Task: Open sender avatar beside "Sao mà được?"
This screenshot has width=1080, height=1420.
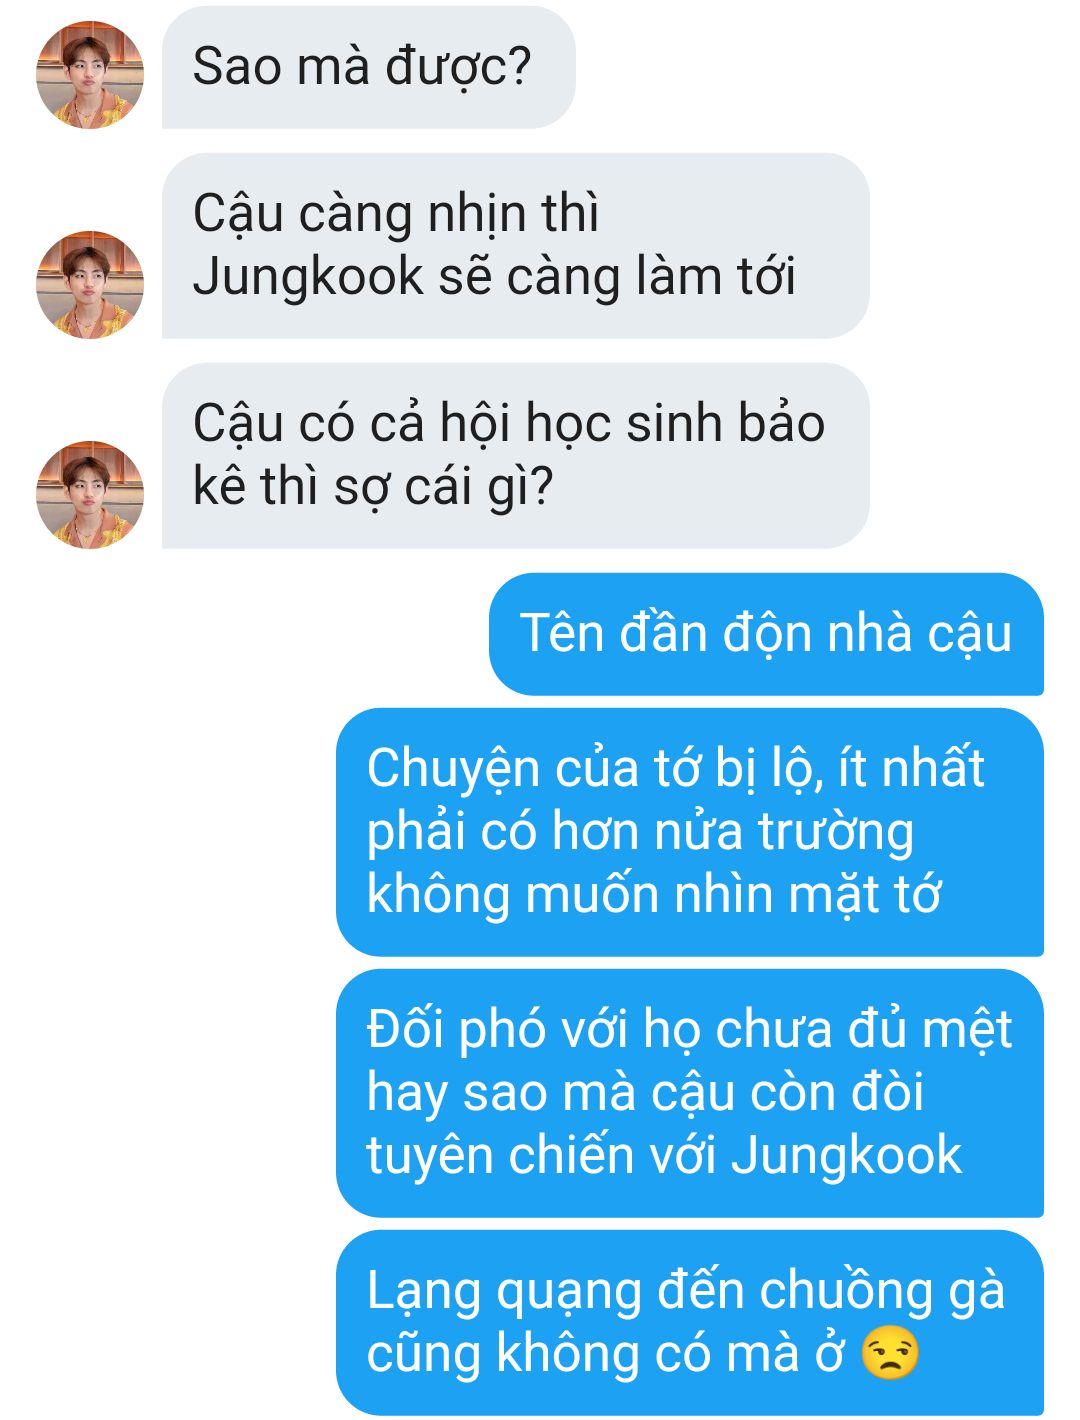Action: pyautogui.click(x=90, y=75)
